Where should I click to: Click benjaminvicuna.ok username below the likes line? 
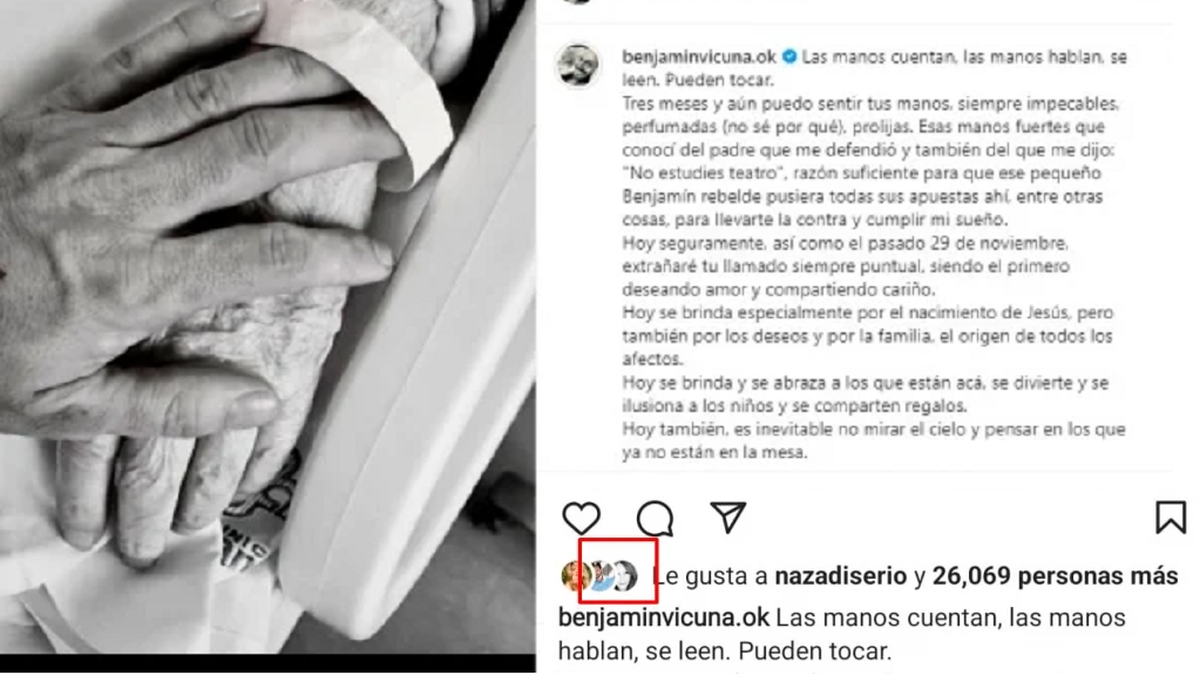pyautogui.click(x=664, y=617)
